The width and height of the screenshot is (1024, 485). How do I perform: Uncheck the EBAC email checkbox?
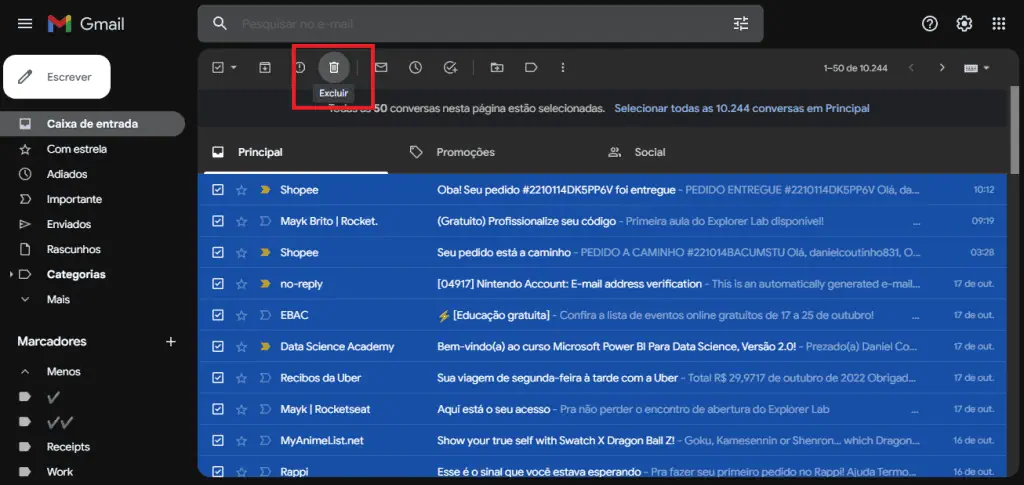tap(218, 315)
